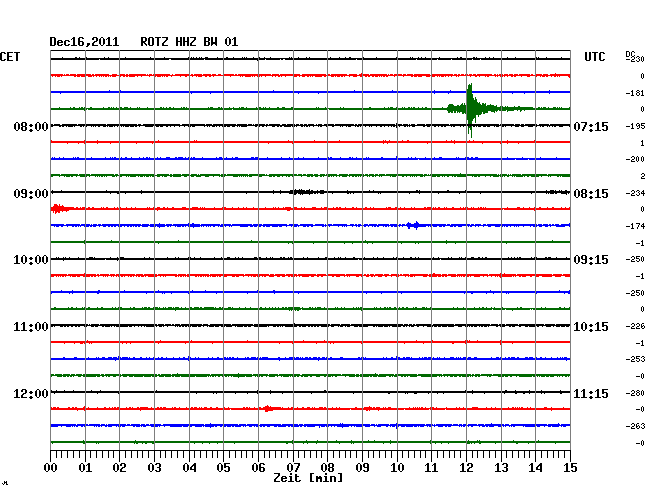Viewport: 650px width, 494px height.
Task: Click the UTC timezone header
Action: pyautogui.click(x=594, y=57)
